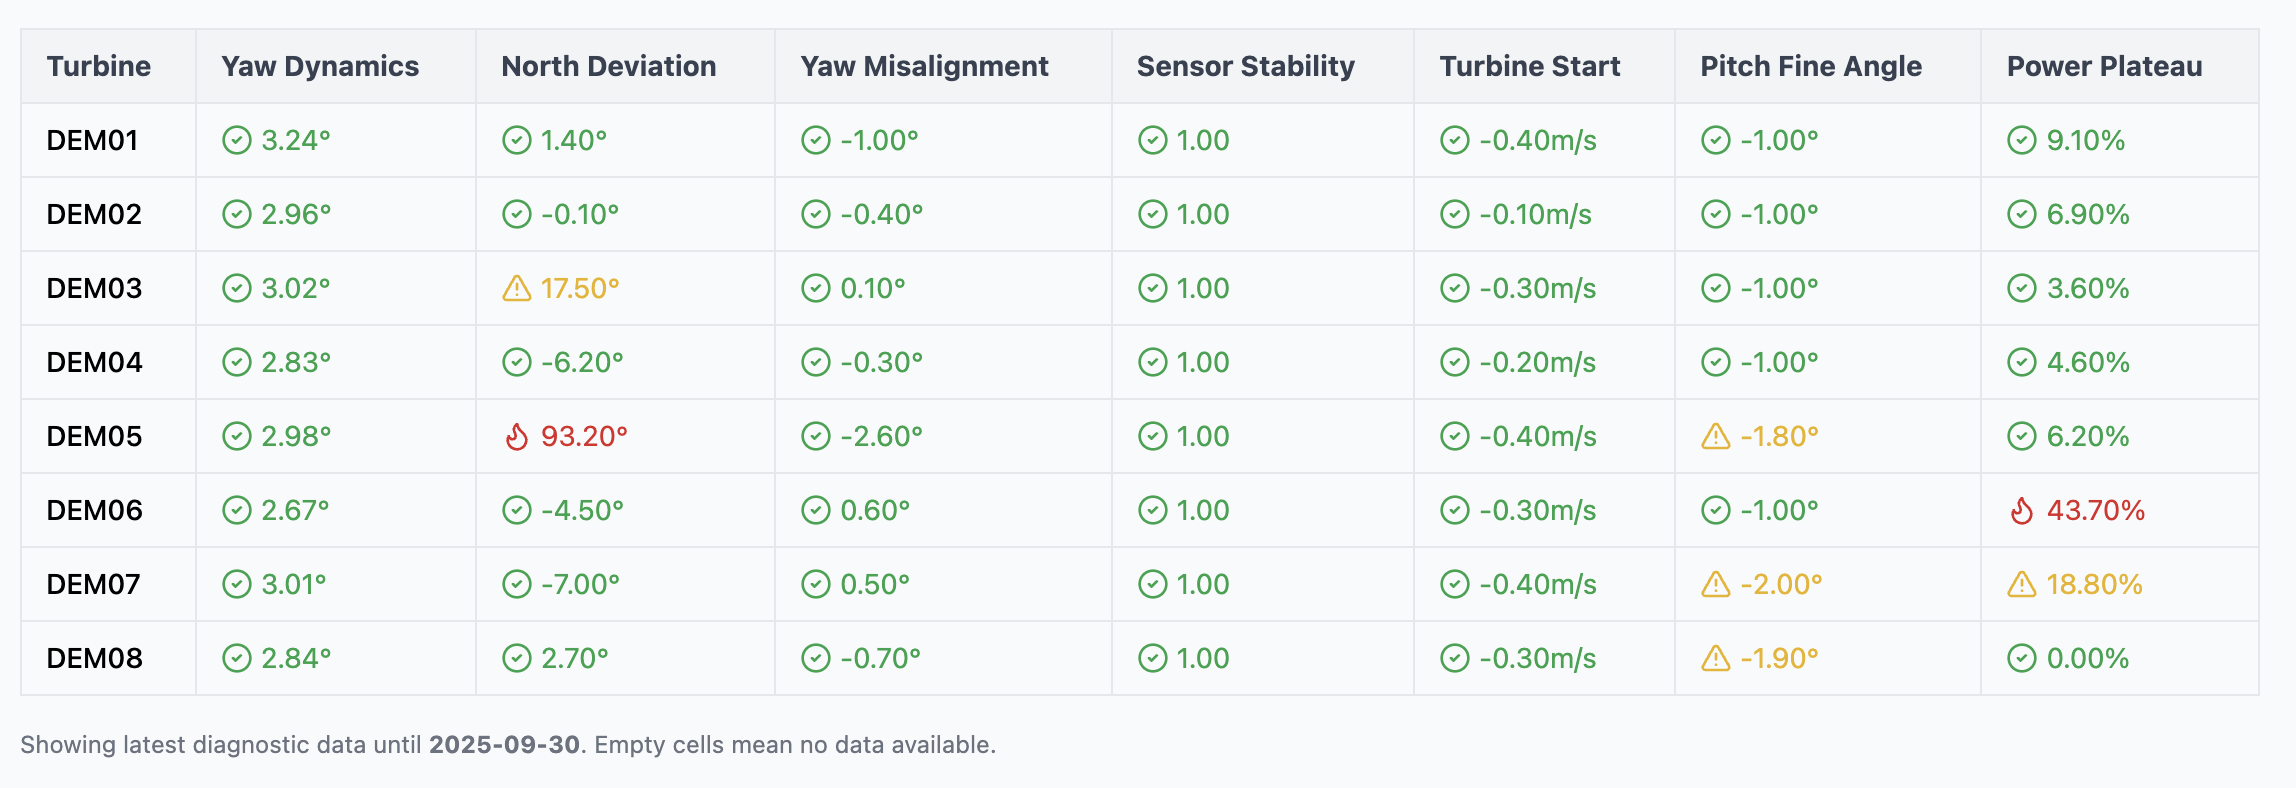Click the North Deviation column header

pyautogui.click(x=608, y=67)
